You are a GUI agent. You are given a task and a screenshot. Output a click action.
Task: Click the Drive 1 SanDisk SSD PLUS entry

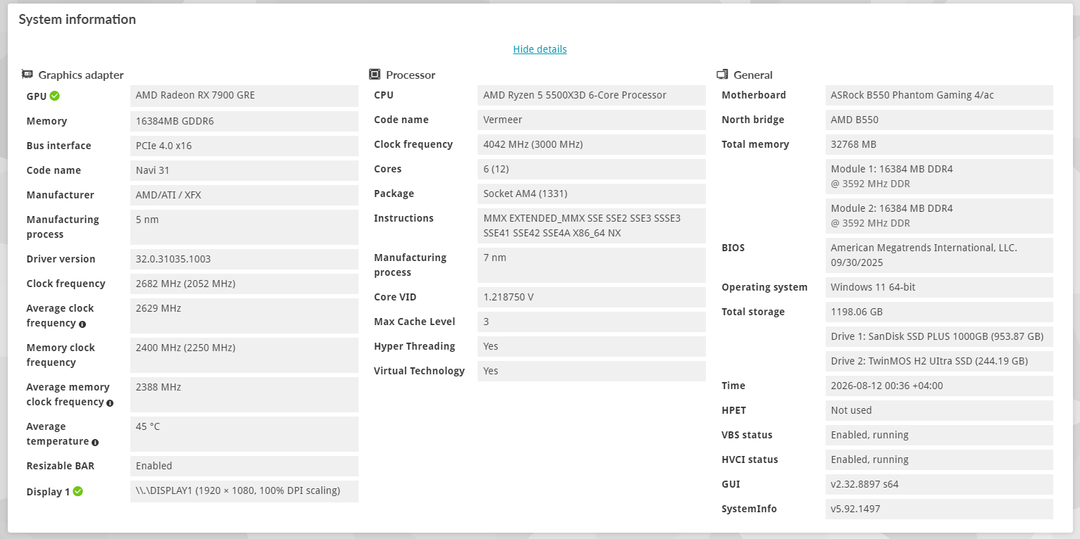point(939,337)
